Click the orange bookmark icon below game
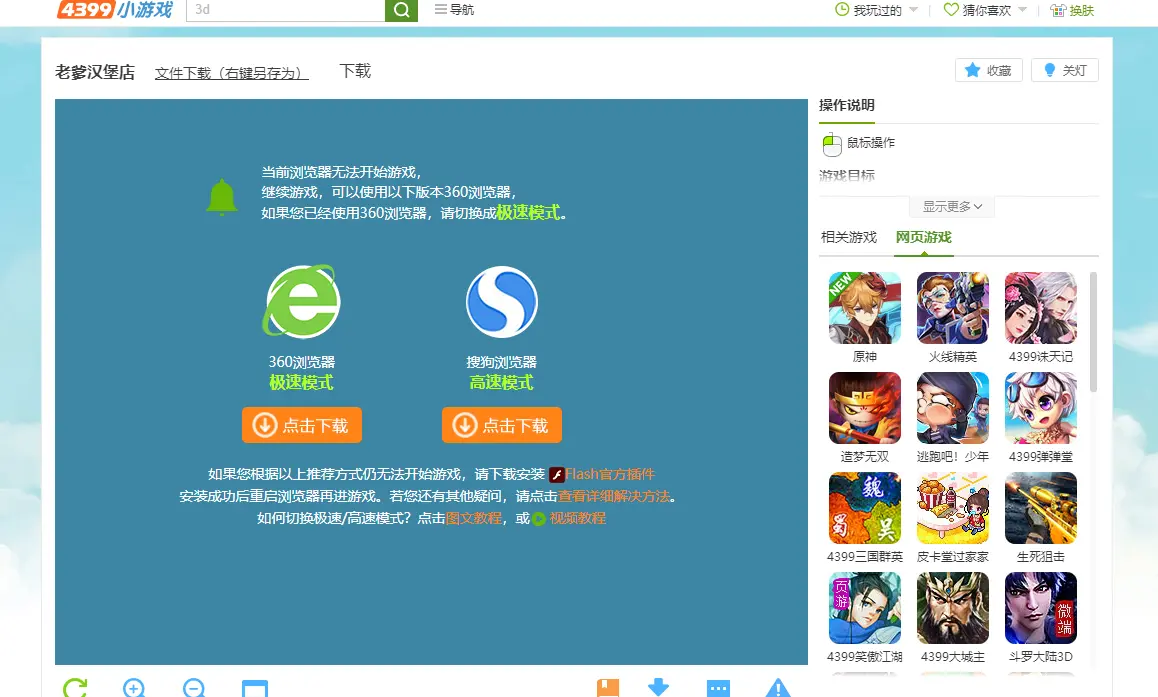Viewport: 1158px width, 697px height. click(608, 687)
